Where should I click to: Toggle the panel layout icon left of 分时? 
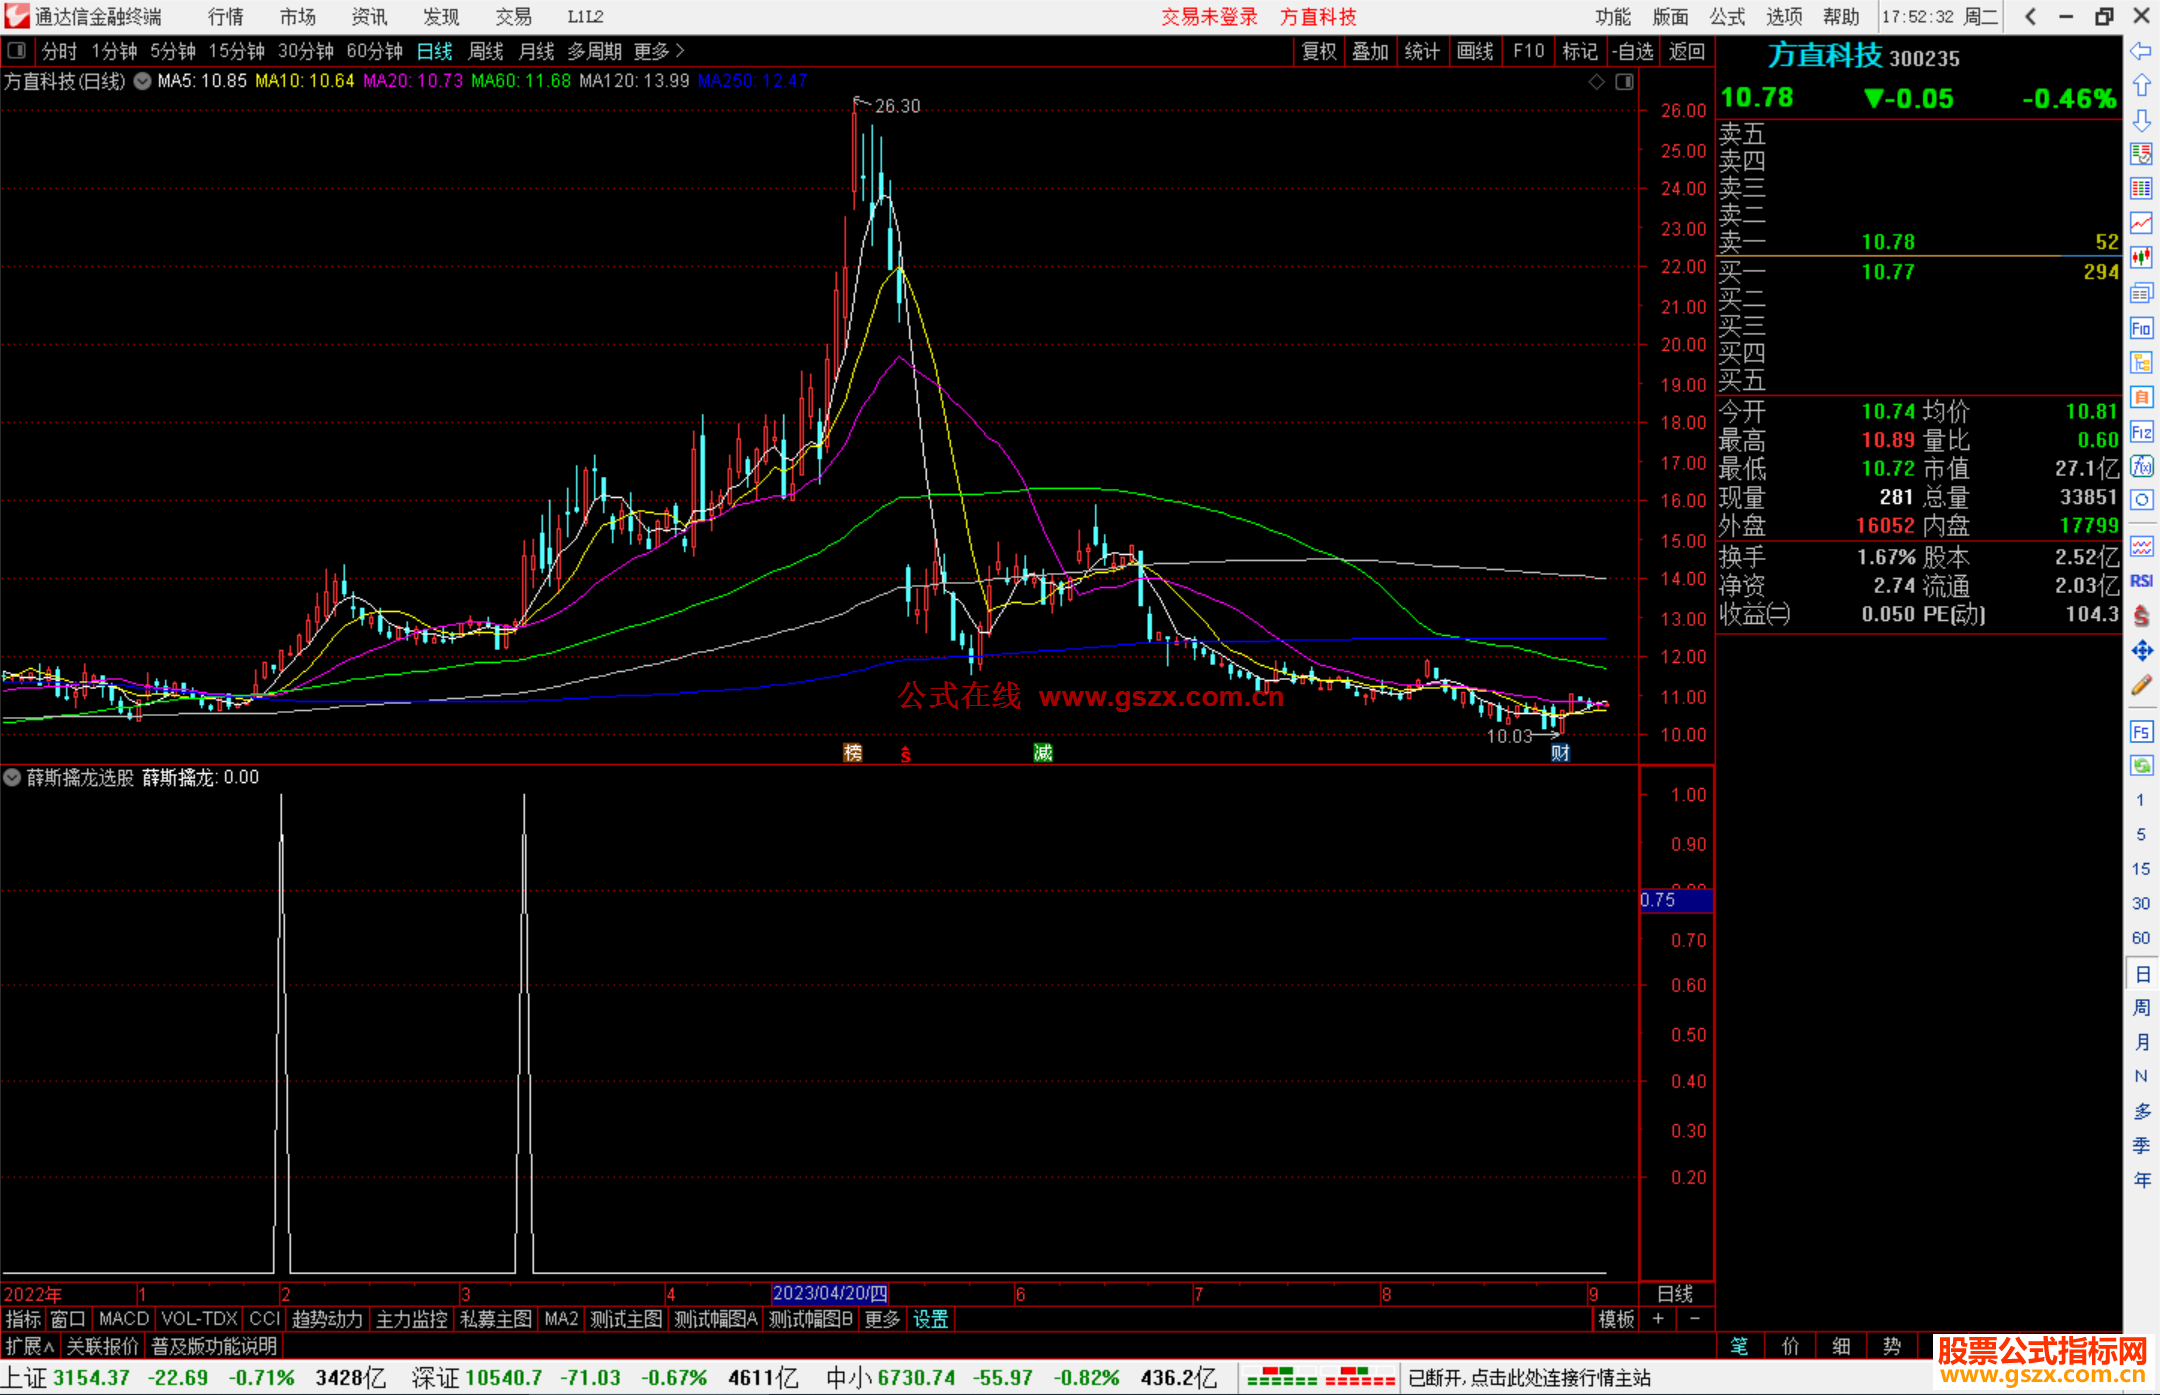pos(17,50)
